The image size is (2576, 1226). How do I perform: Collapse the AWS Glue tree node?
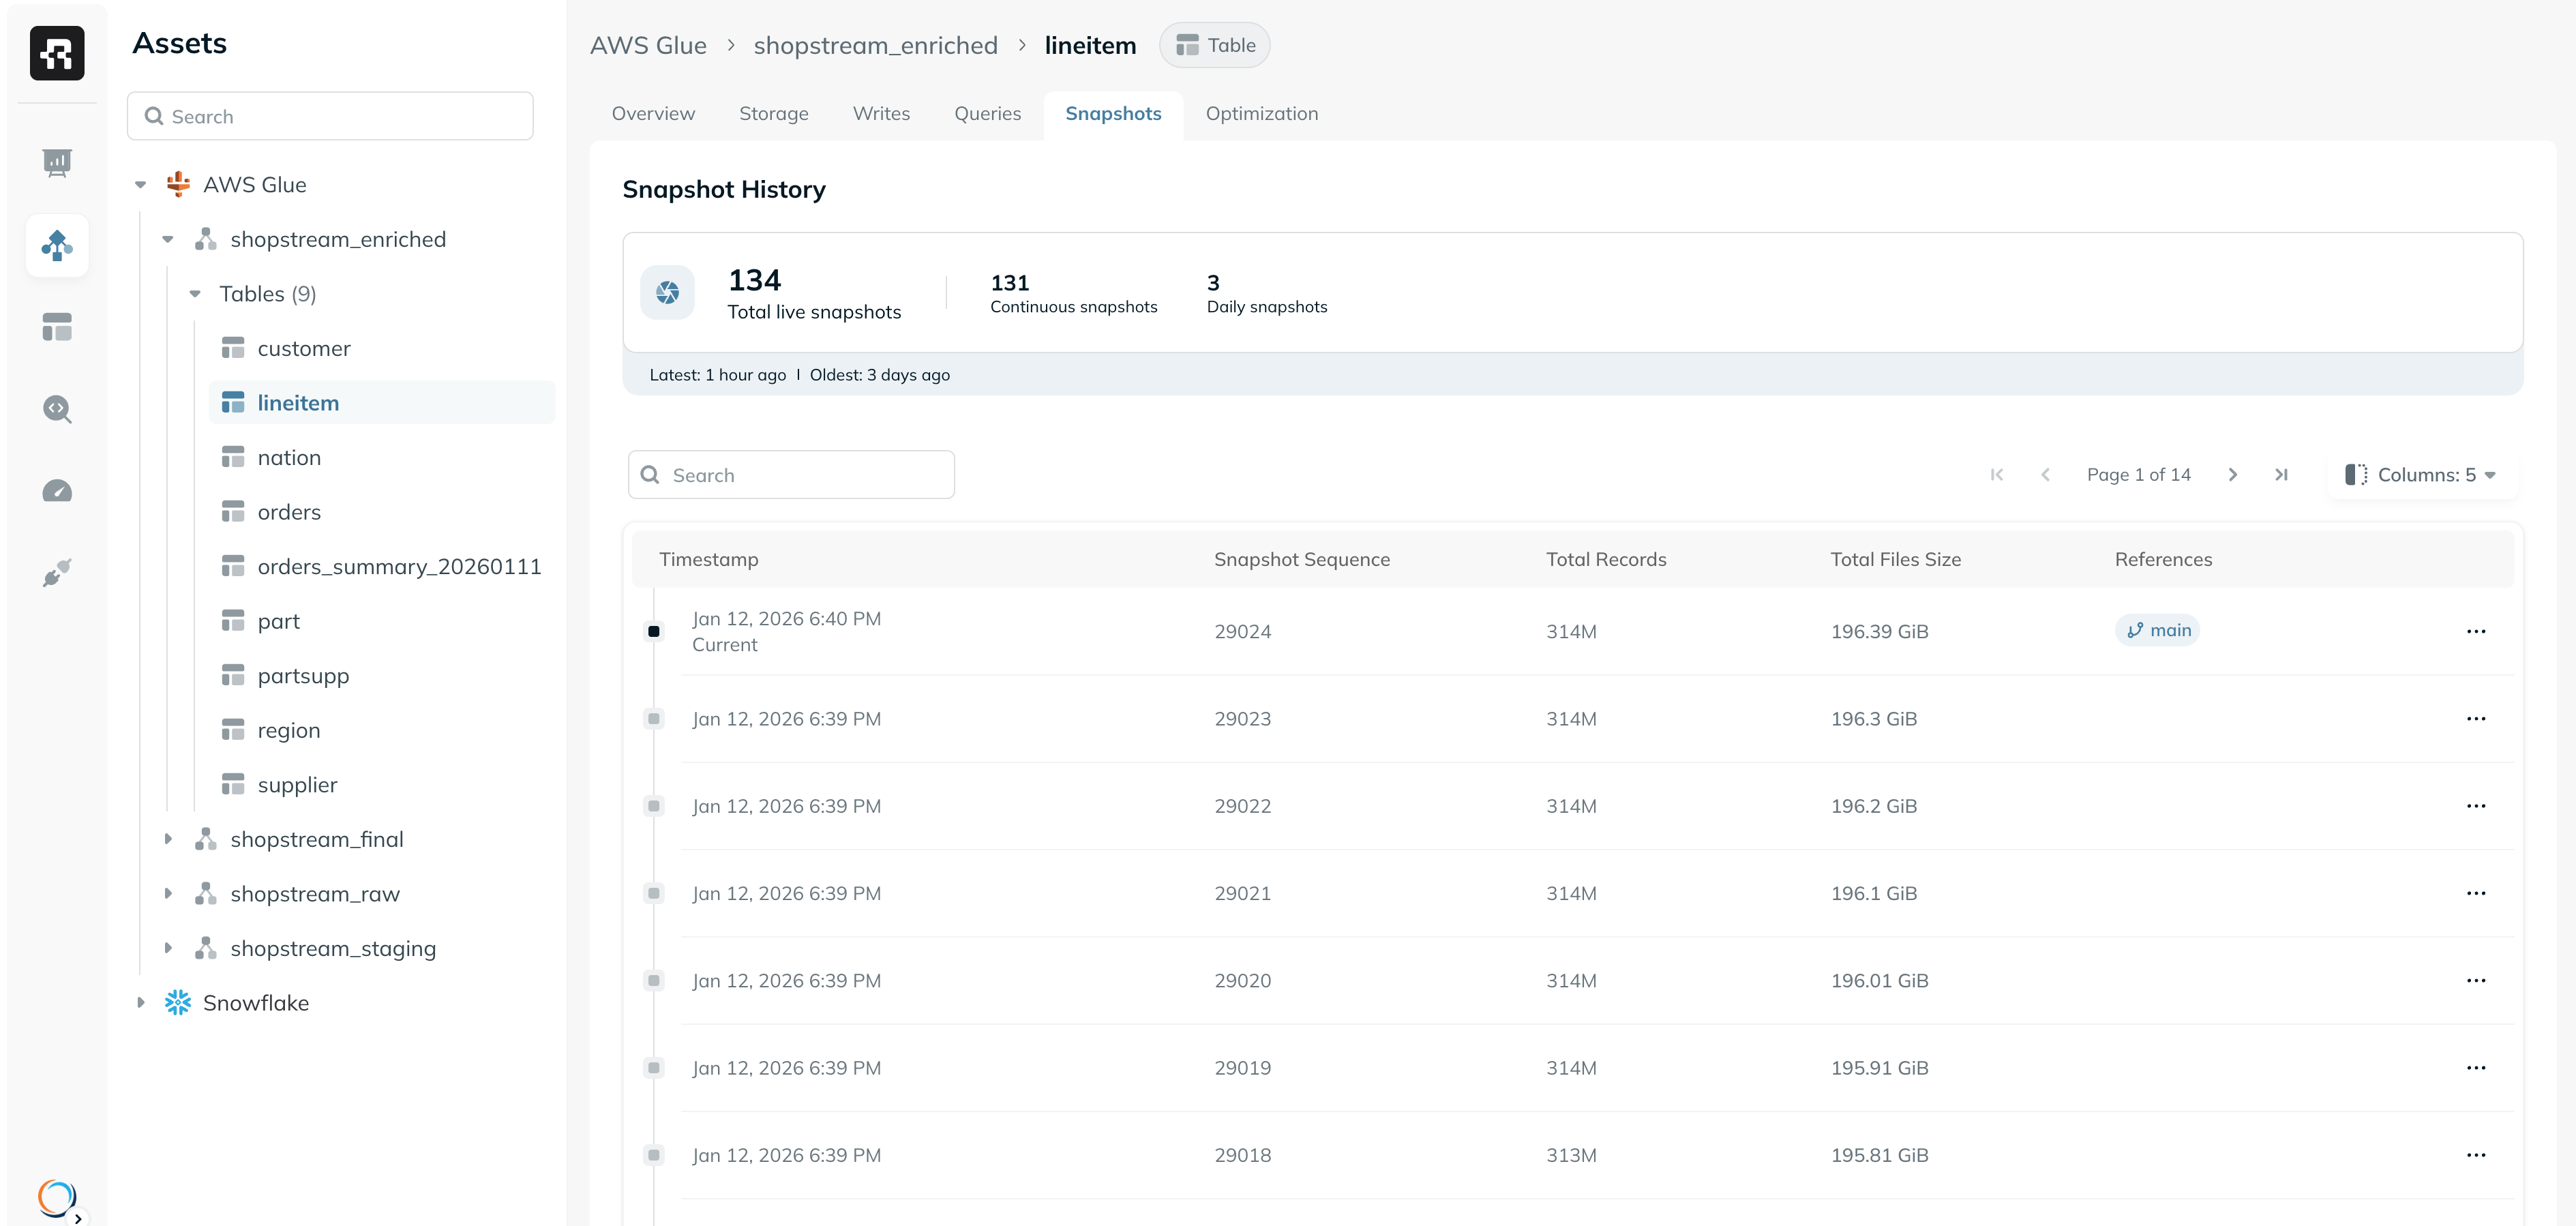[141, 185]
